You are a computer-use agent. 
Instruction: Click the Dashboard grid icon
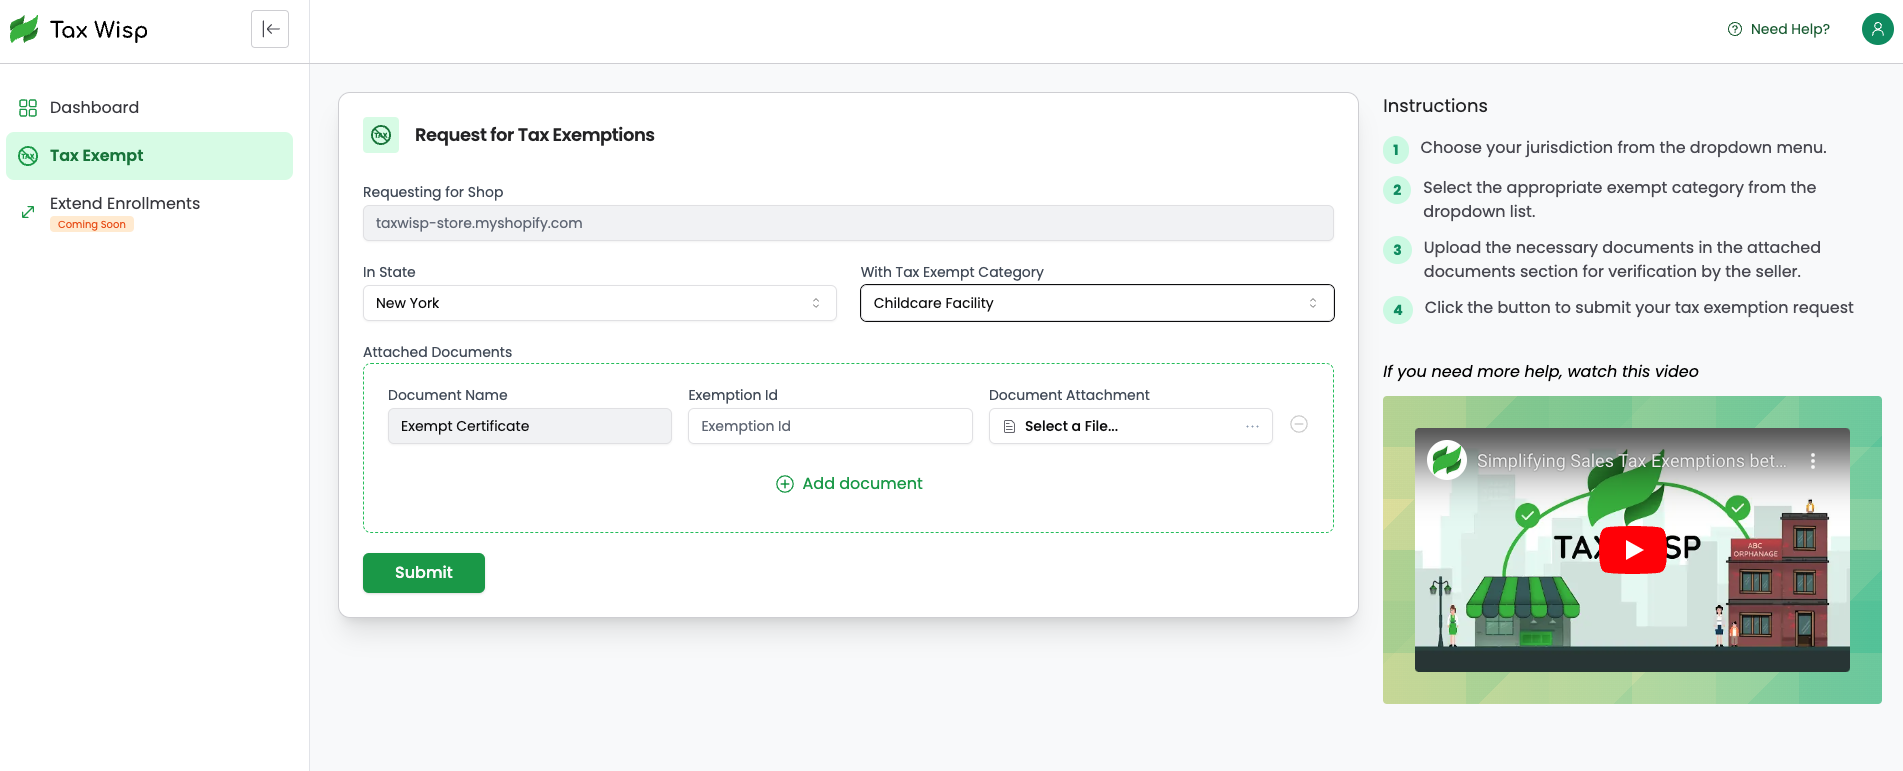28,108
